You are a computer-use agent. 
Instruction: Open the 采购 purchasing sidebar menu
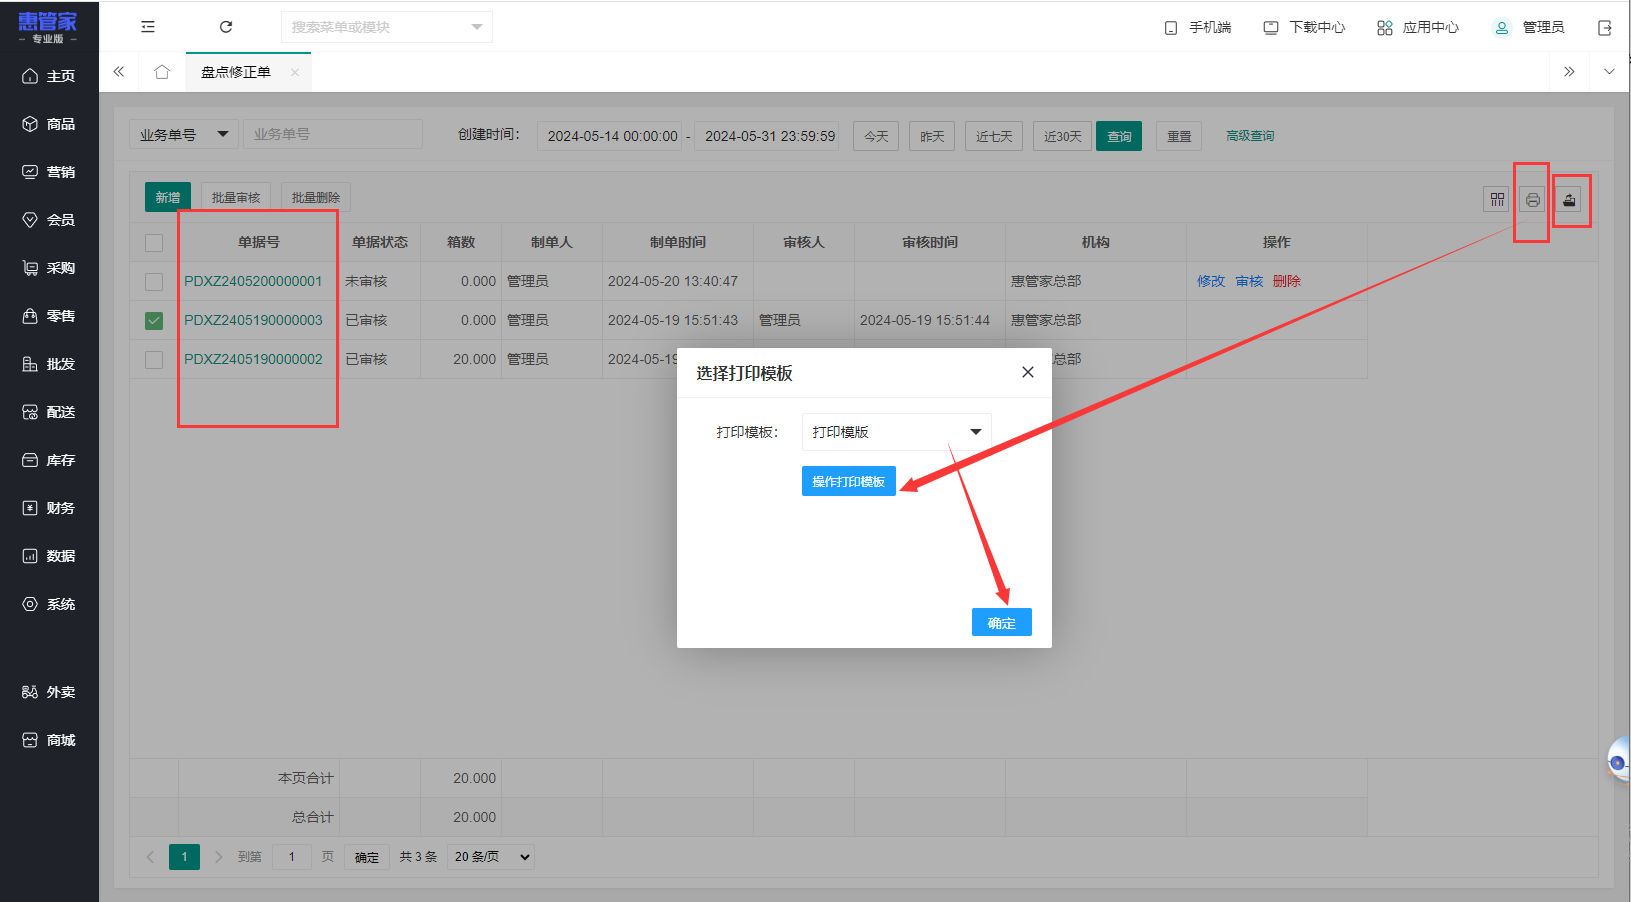point(49,268)
